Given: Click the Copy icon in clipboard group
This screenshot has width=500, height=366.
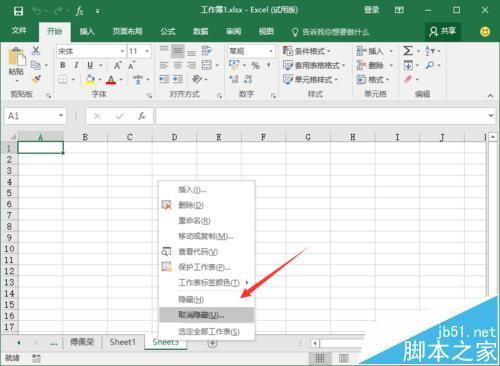Looking at the screenshot, I should [x=35, y=65].
